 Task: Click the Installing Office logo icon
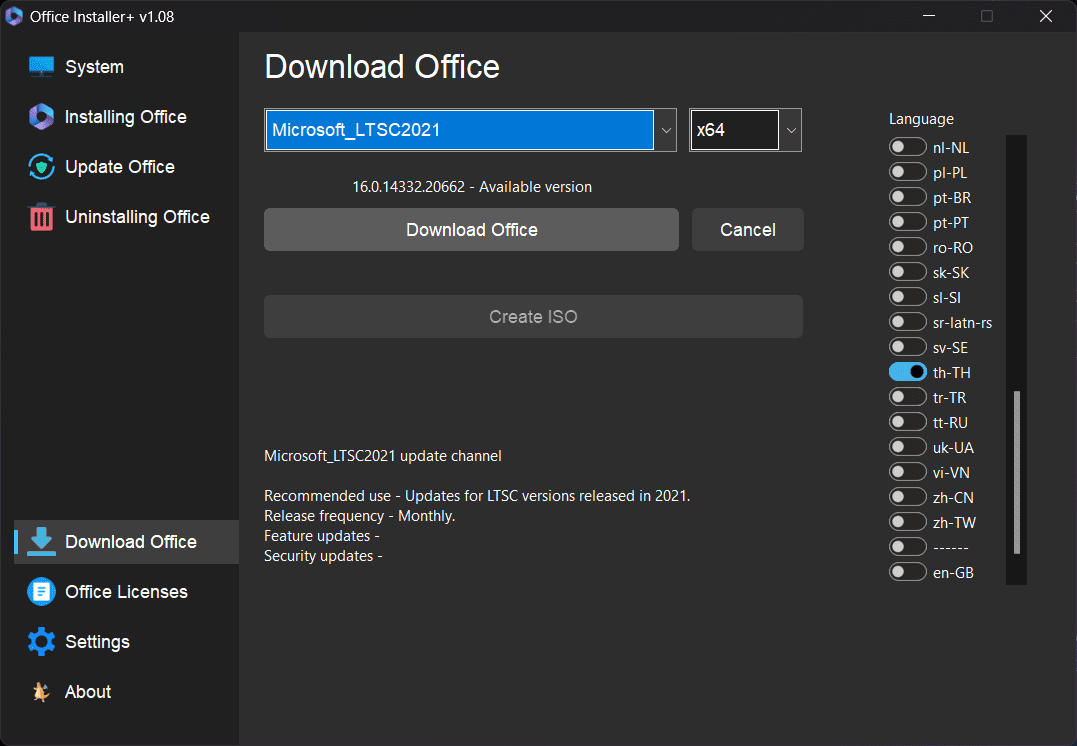pyautogui.click(x=41, y=117)
